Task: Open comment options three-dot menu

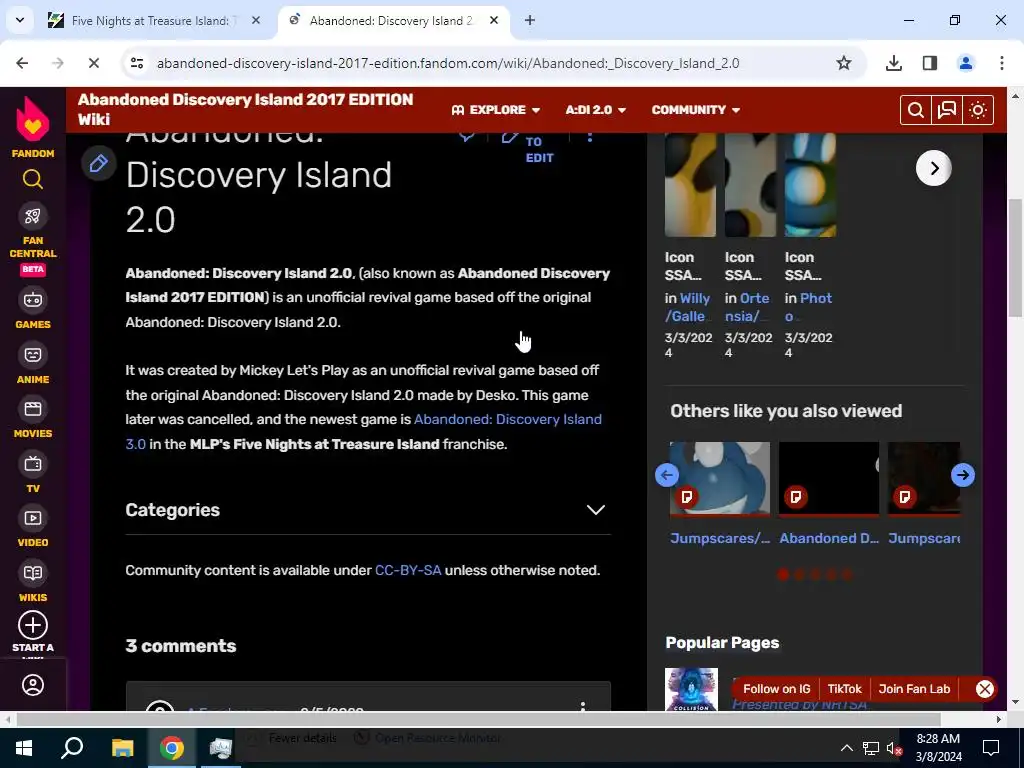Action: click(x=583, y=707)
